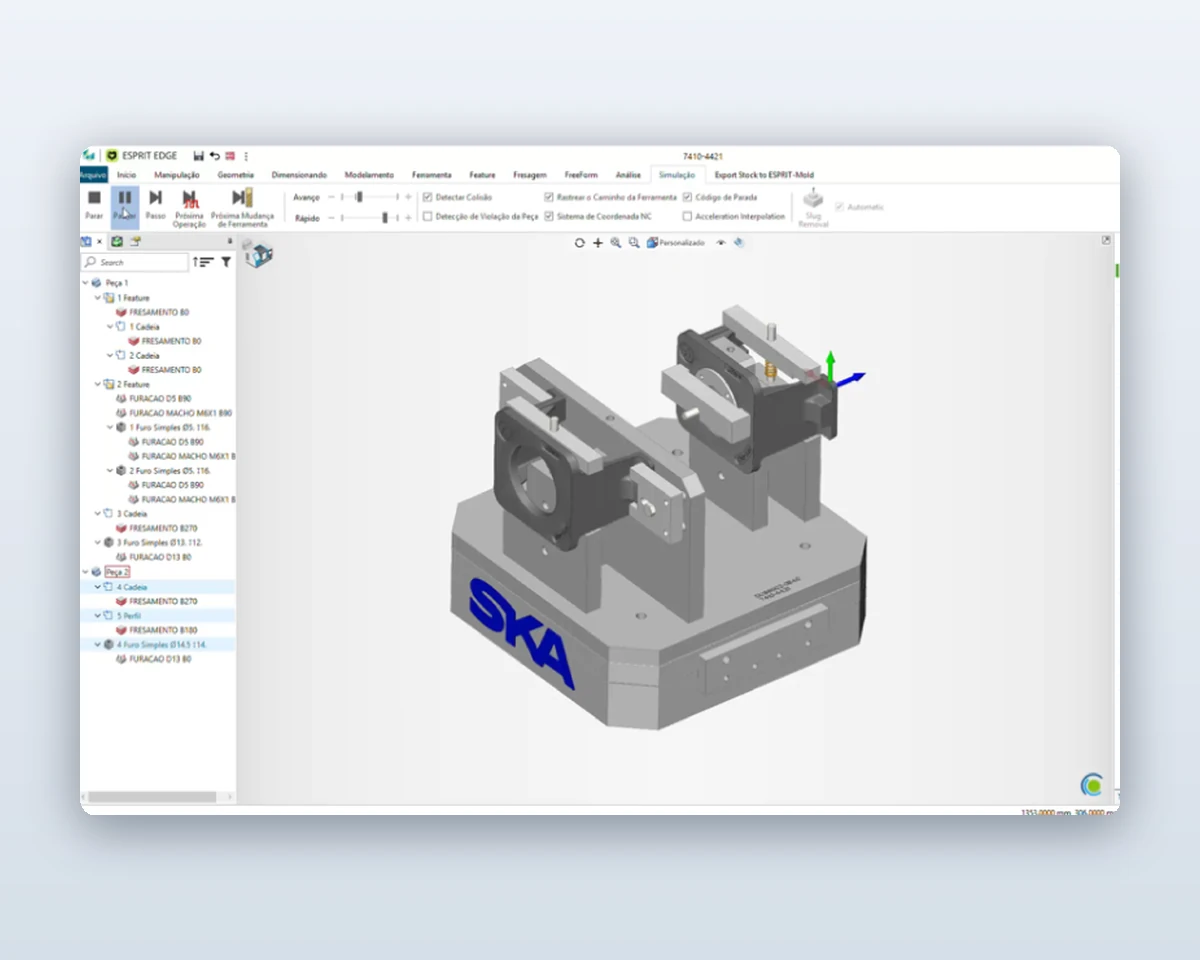The width and height of the screenshot is (1200, 960).
Task: Toggle Rastrear o Caminho da Ferramenta
Action: [549, 197]
